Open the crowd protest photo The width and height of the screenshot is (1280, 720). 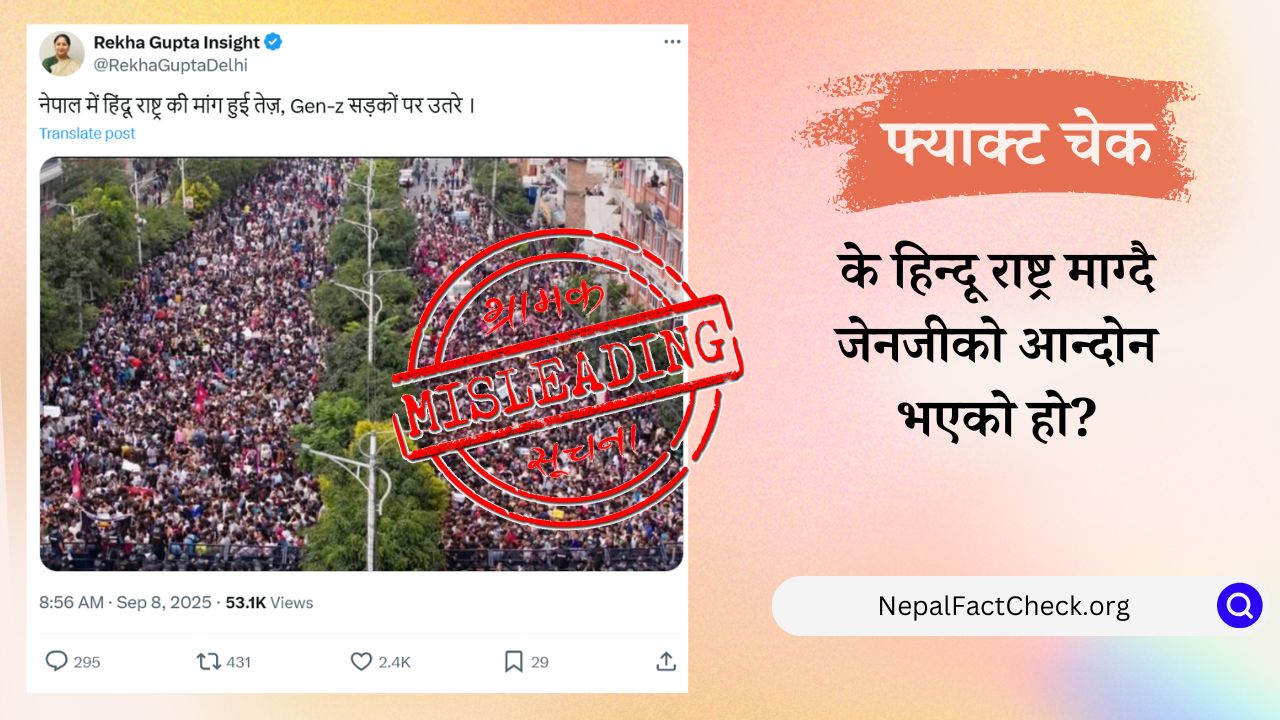pos(361,364)
